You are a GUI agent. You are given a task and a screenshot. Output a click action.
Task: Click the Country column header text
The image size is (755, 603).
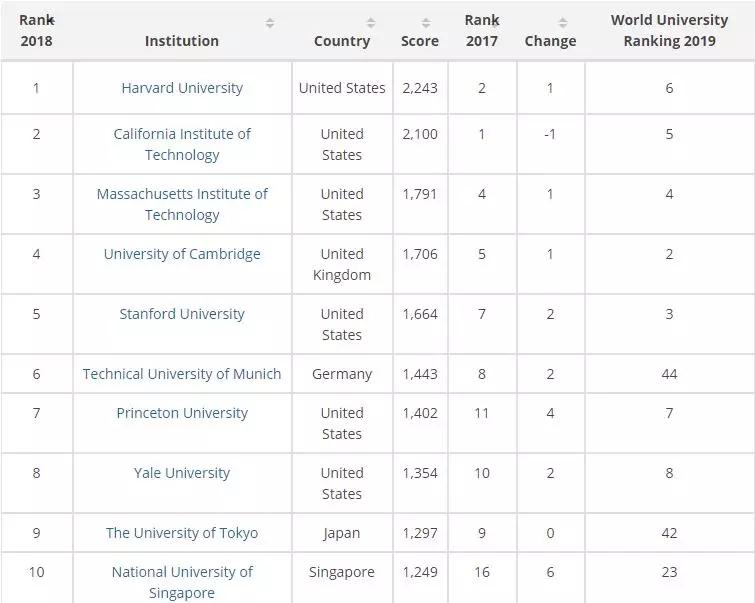pos(342,41)
